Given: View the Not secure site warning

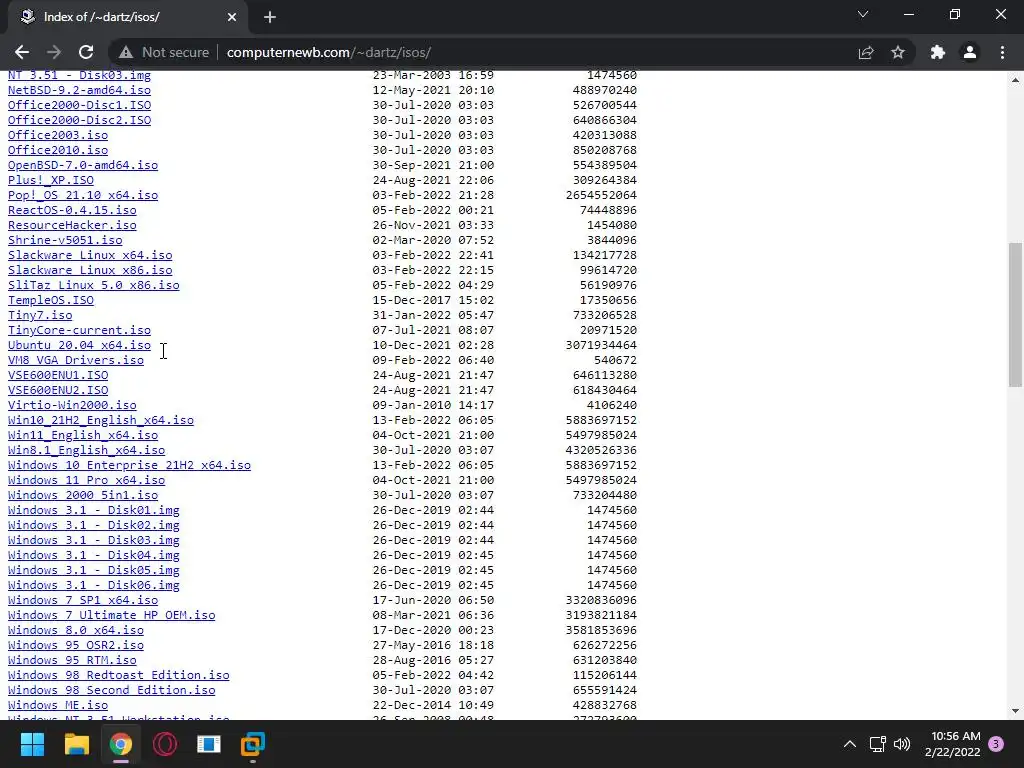Looking at the screenshot, I should (164, 52).
